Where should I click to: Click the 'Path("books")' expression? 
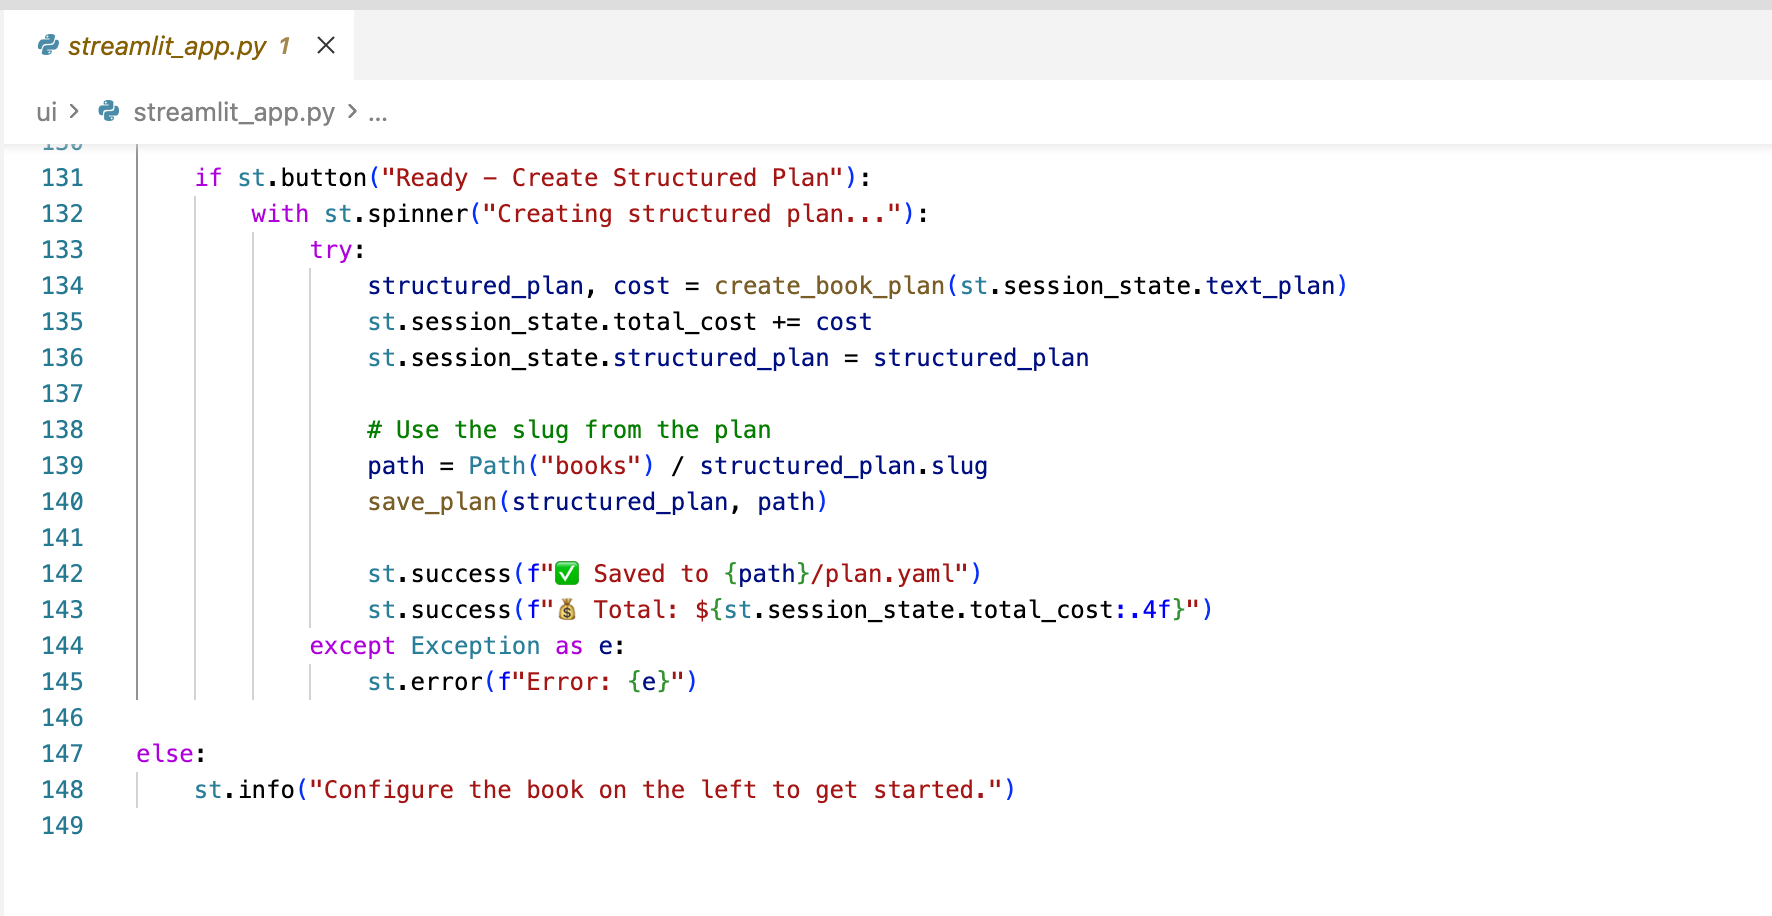561,466
